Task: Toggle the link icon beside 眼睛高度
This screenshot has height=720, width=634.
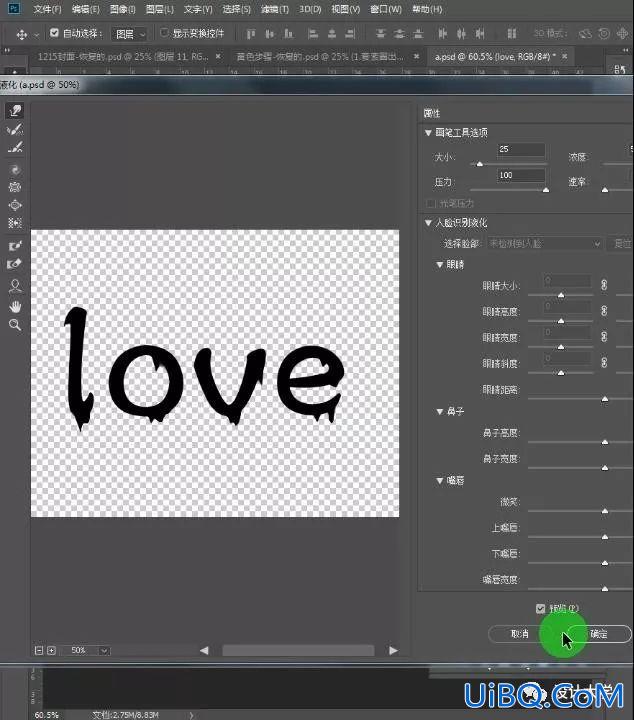Action: pos(604,311)
